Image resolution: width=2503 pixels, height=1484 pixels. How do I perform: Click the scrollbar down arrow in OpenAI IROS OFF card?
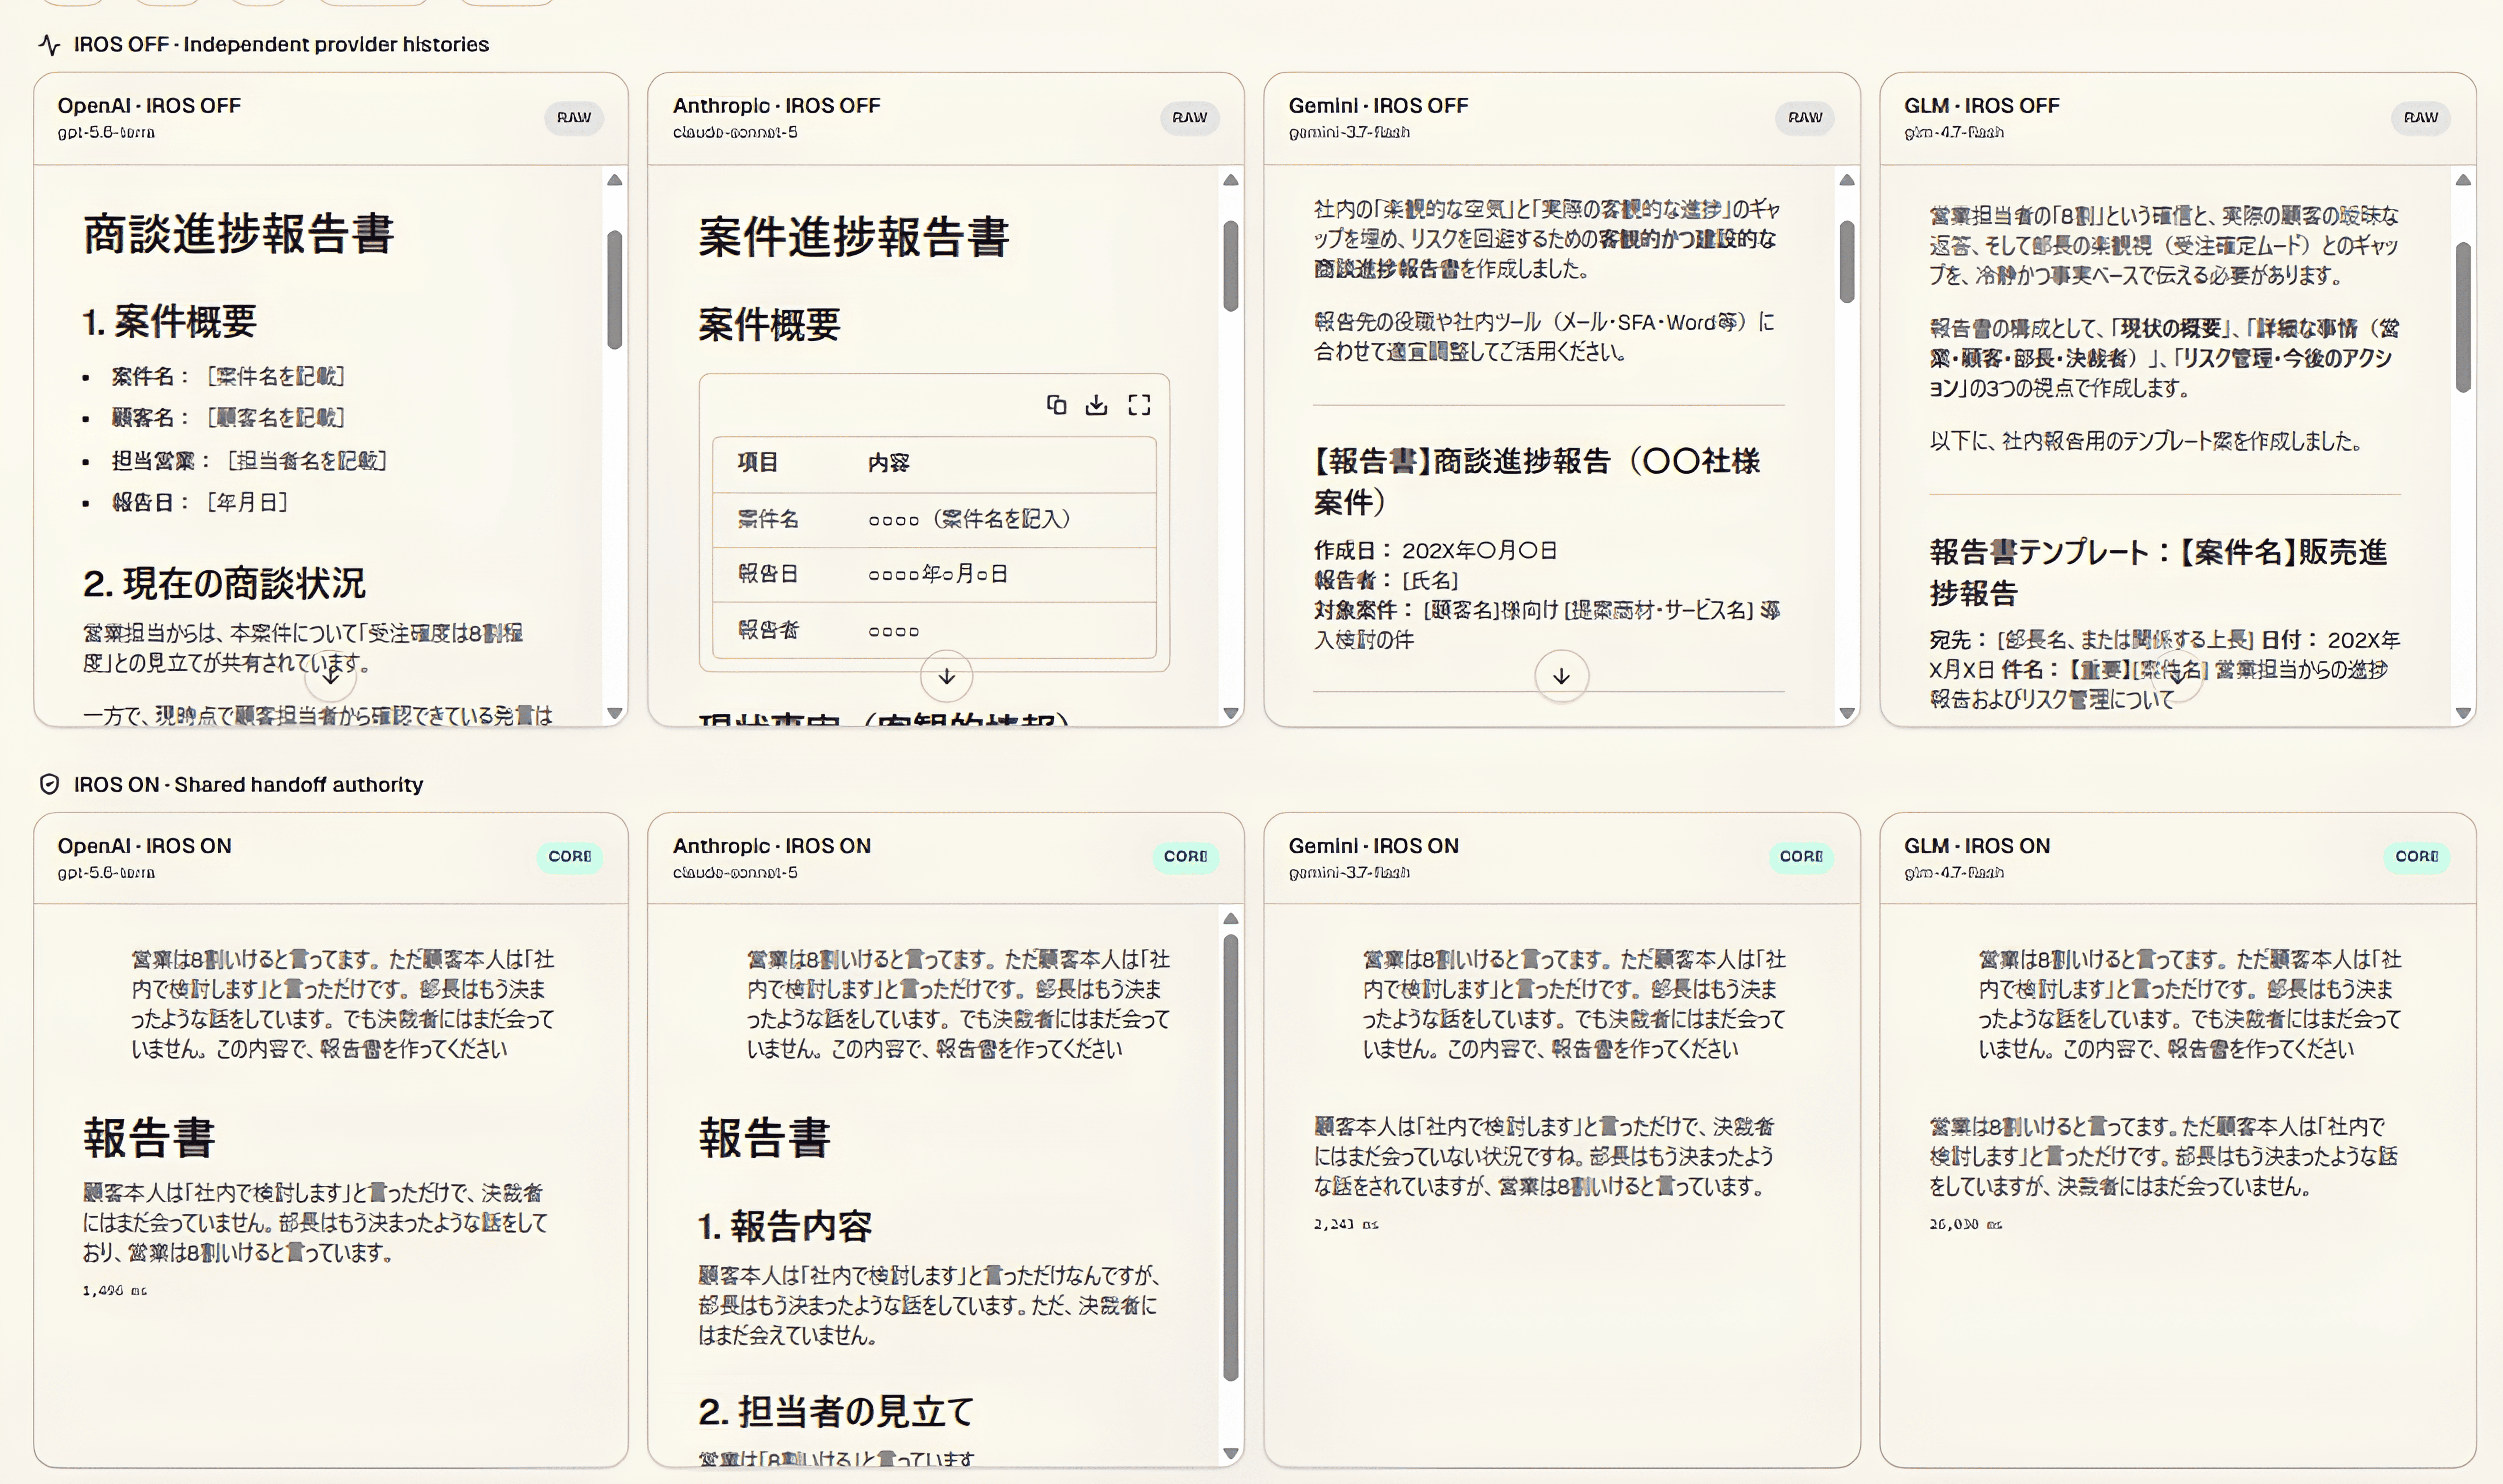click(x=615, y=713)
